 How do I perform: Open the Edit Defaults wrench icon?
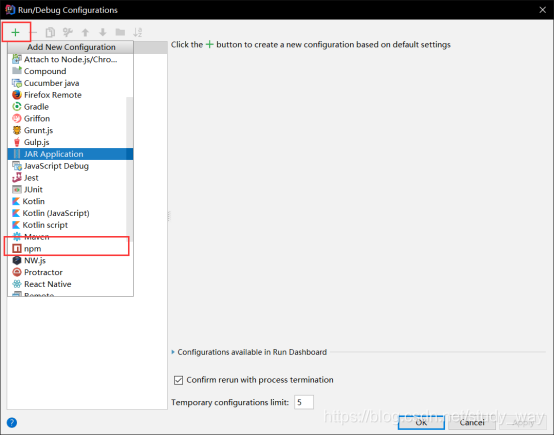(x=67, y=33)
